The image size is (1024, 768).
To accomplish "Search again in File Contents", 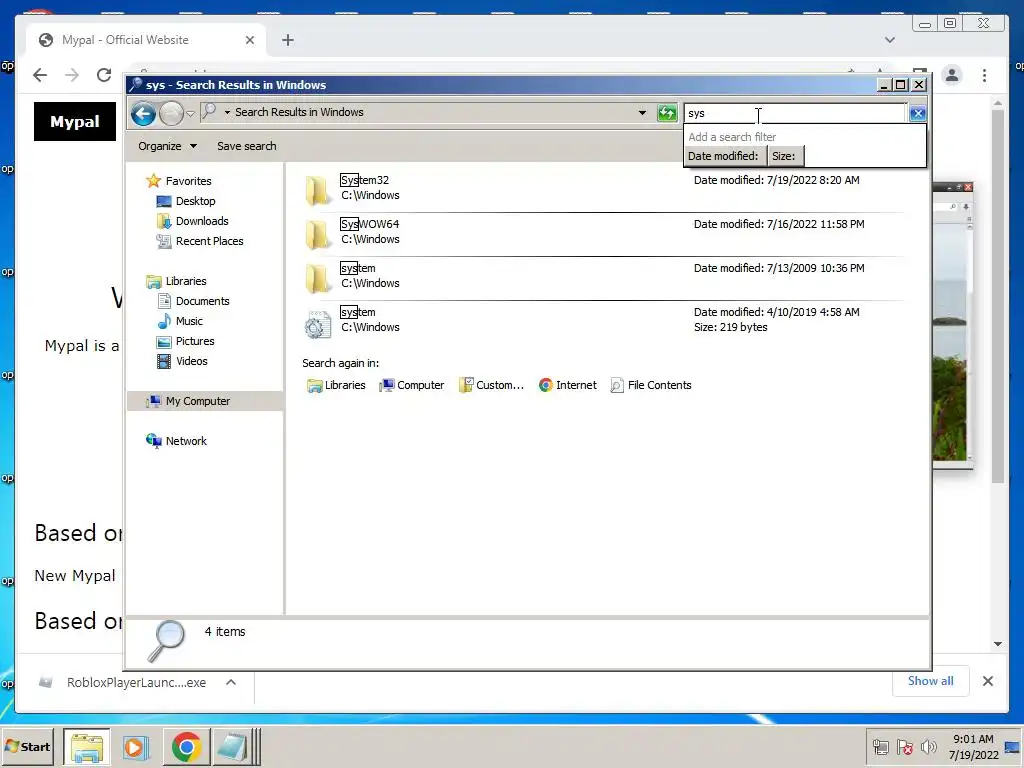I will 650,385.
